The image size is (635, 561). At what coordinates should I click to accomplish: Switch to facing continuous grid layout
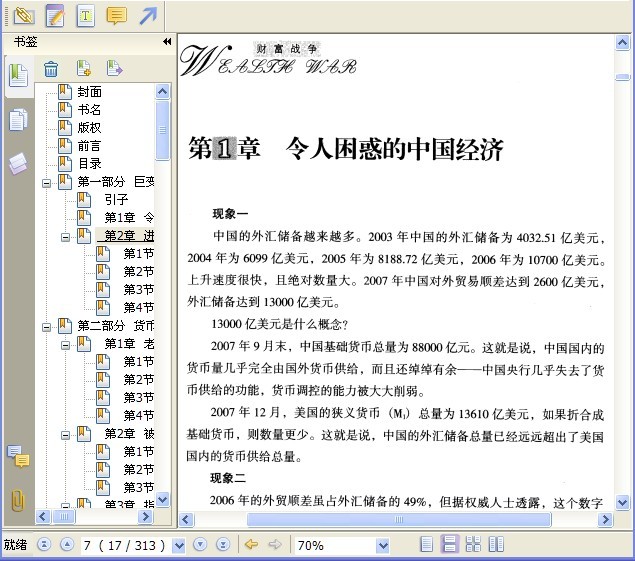coord(473,544)
